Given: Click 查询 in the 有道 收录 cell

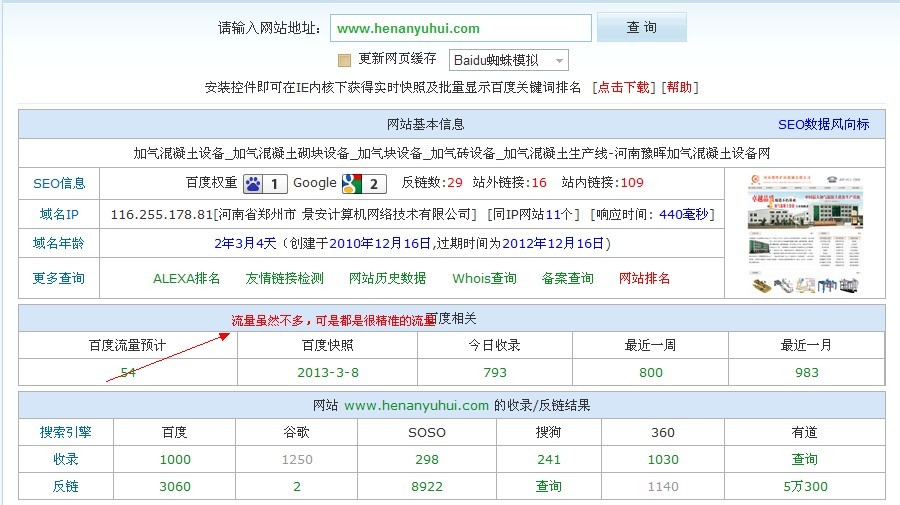Looking at the screenshot, I should coord(805,459).
